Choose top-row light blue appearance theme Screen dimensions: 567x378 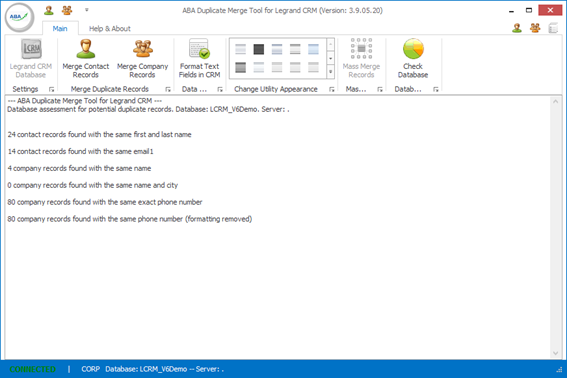coord(314,49)
